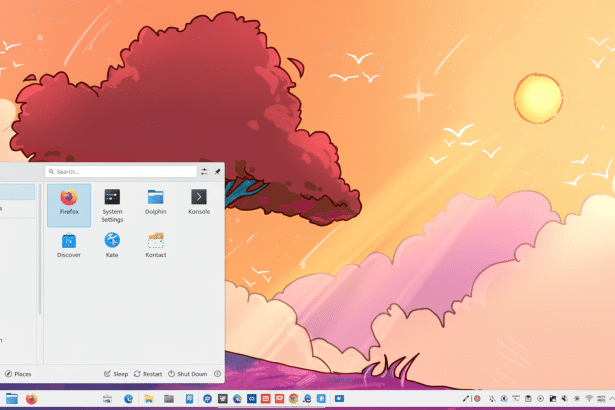Launch the Kate text editor
Image resolution: width=615 pixels, height=410 pixels.
tap(112, 245)
